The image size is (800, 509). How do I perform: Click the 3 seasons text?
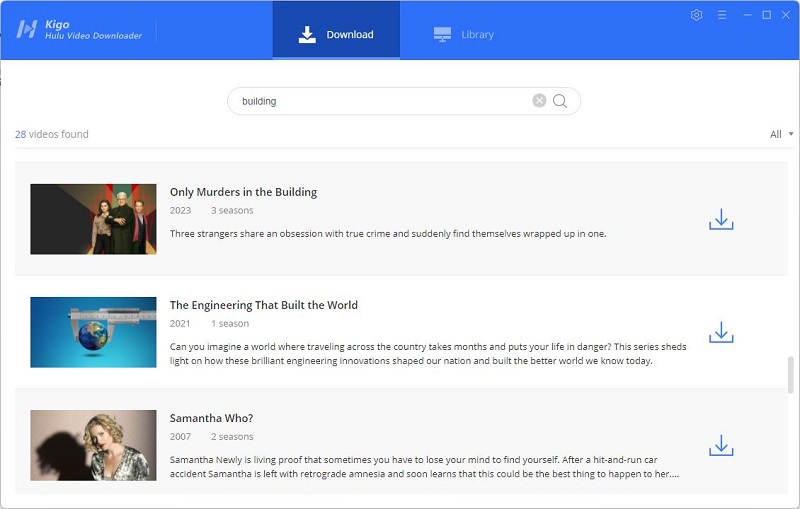(232, 210)
